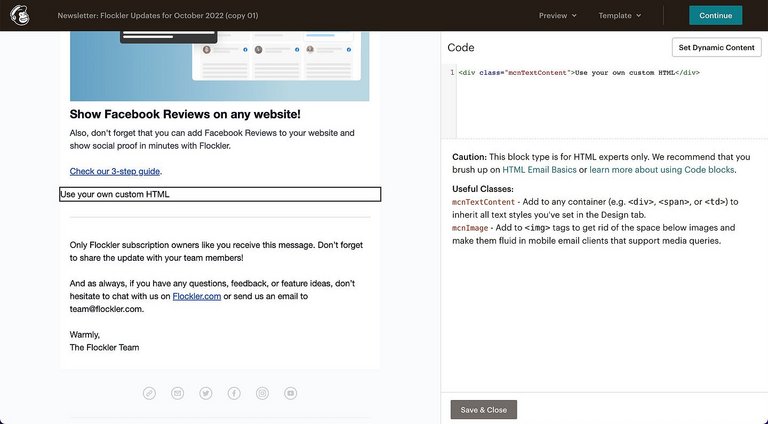768x424 pixels.
Task: Click the Facebook Reviews banner image
Action: tap(219, 66)
